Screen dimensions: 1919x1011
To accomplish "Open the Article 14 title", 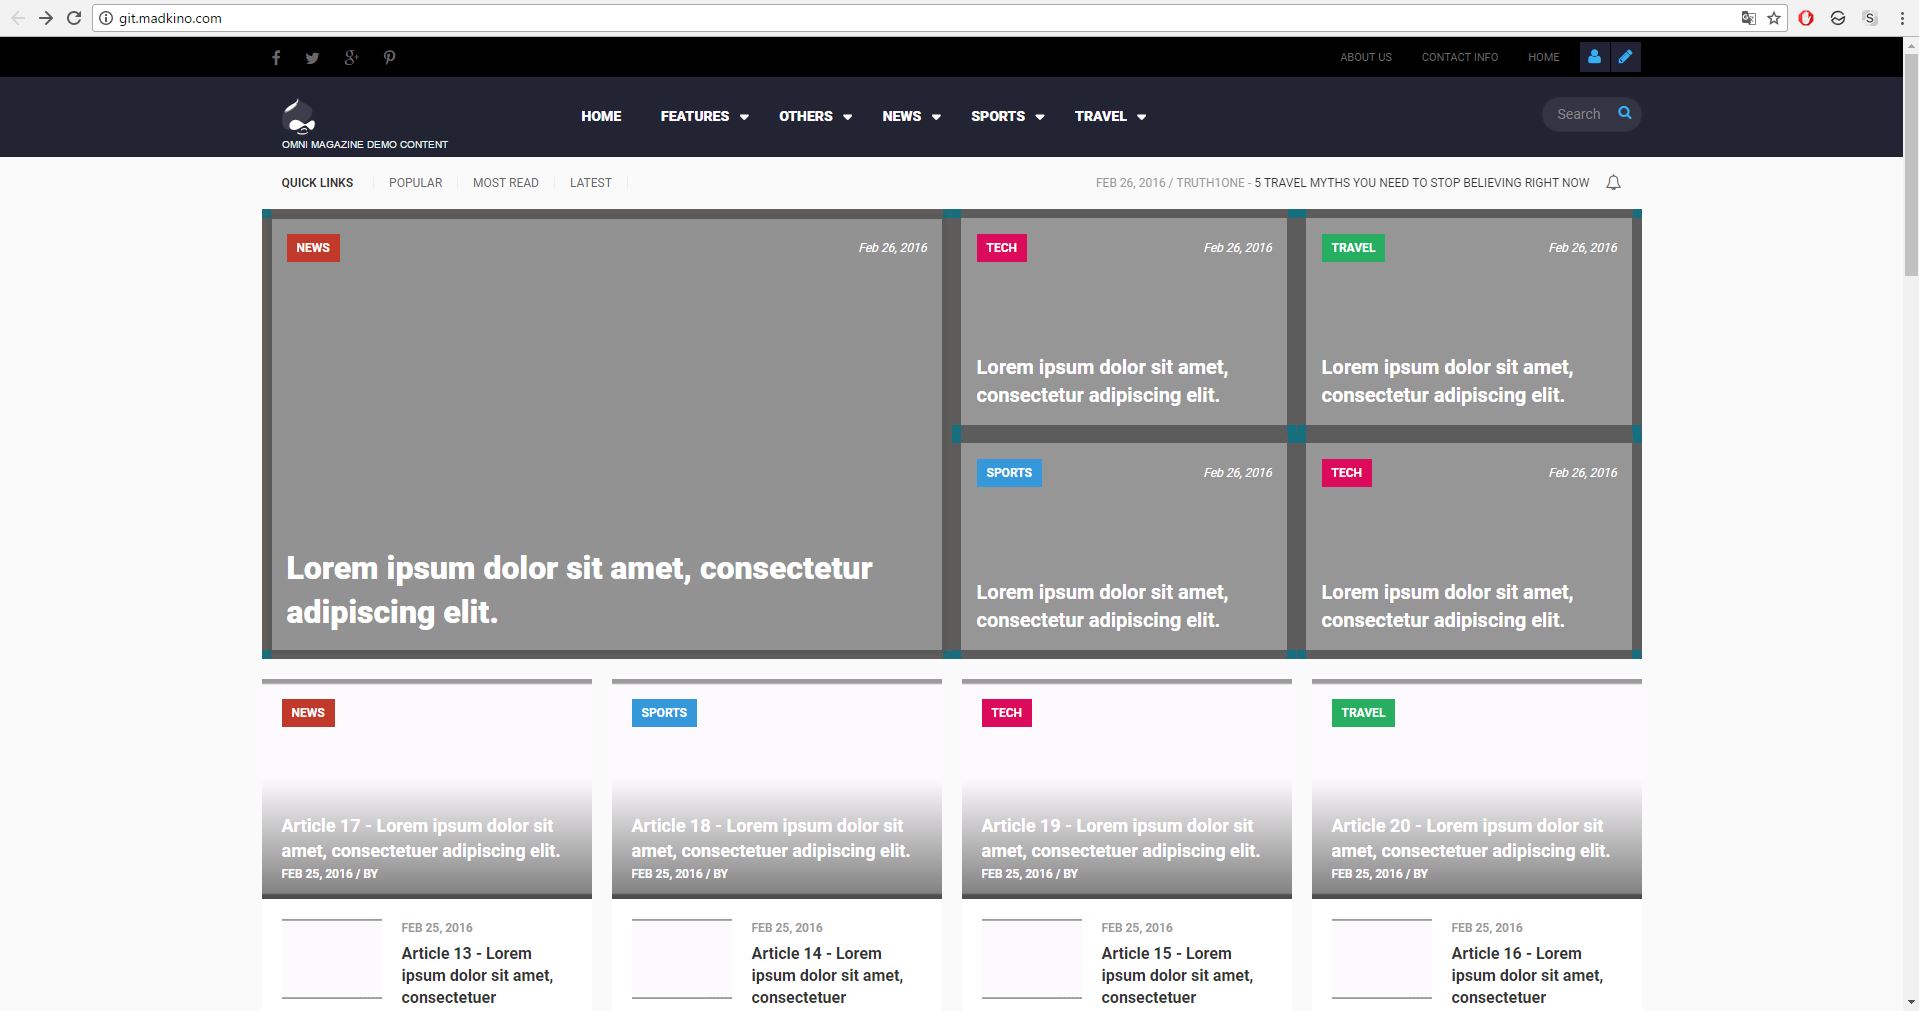I will click(x=827, y=975).
